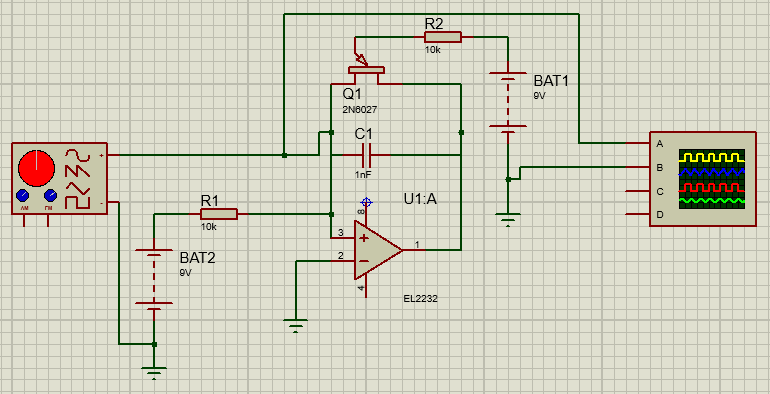The height and width of the screenshot is (394, 770).
Task: Click the U1:A op-amp triangle
Action: [378, 250]
